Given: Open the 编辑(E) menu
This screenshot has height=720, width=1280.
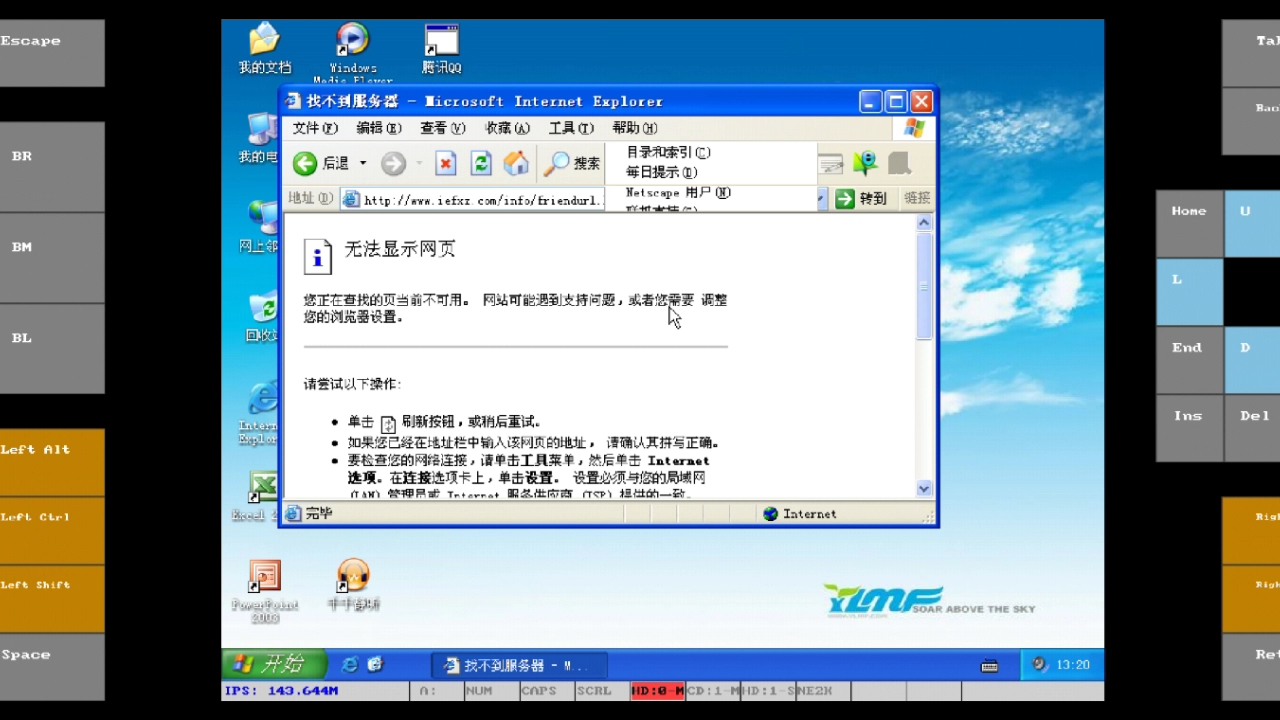Looking at the screenshot, I should [x=379, y=128].
